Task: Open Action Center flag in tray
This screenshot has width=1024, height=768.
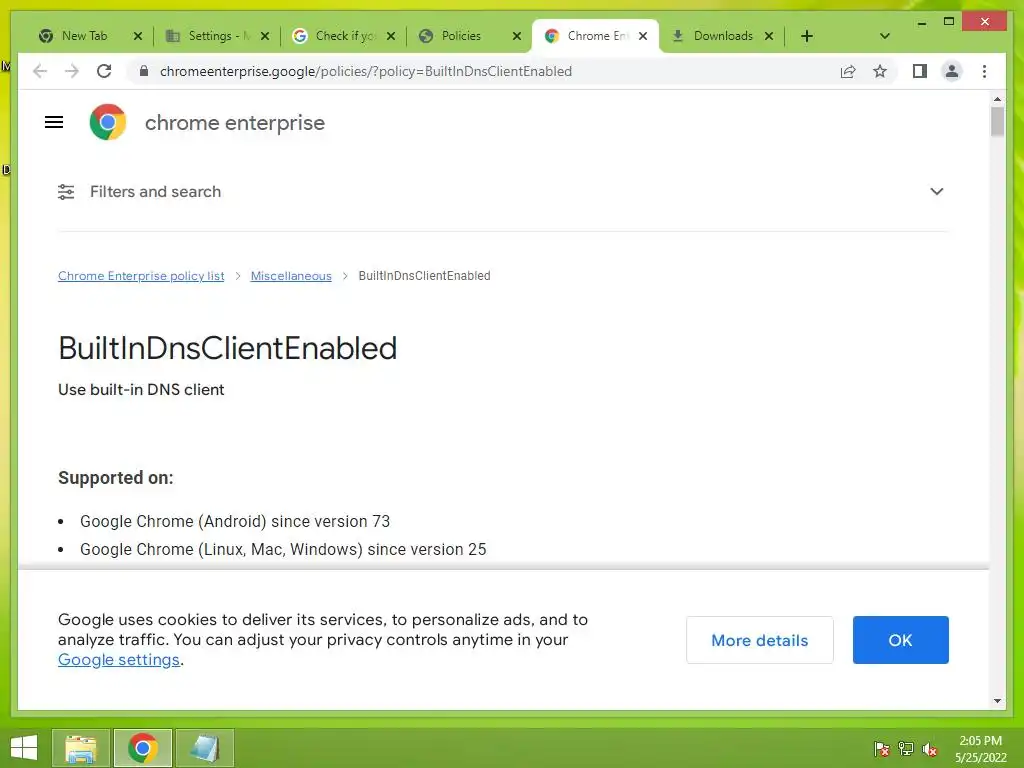Action: (882, 748)
